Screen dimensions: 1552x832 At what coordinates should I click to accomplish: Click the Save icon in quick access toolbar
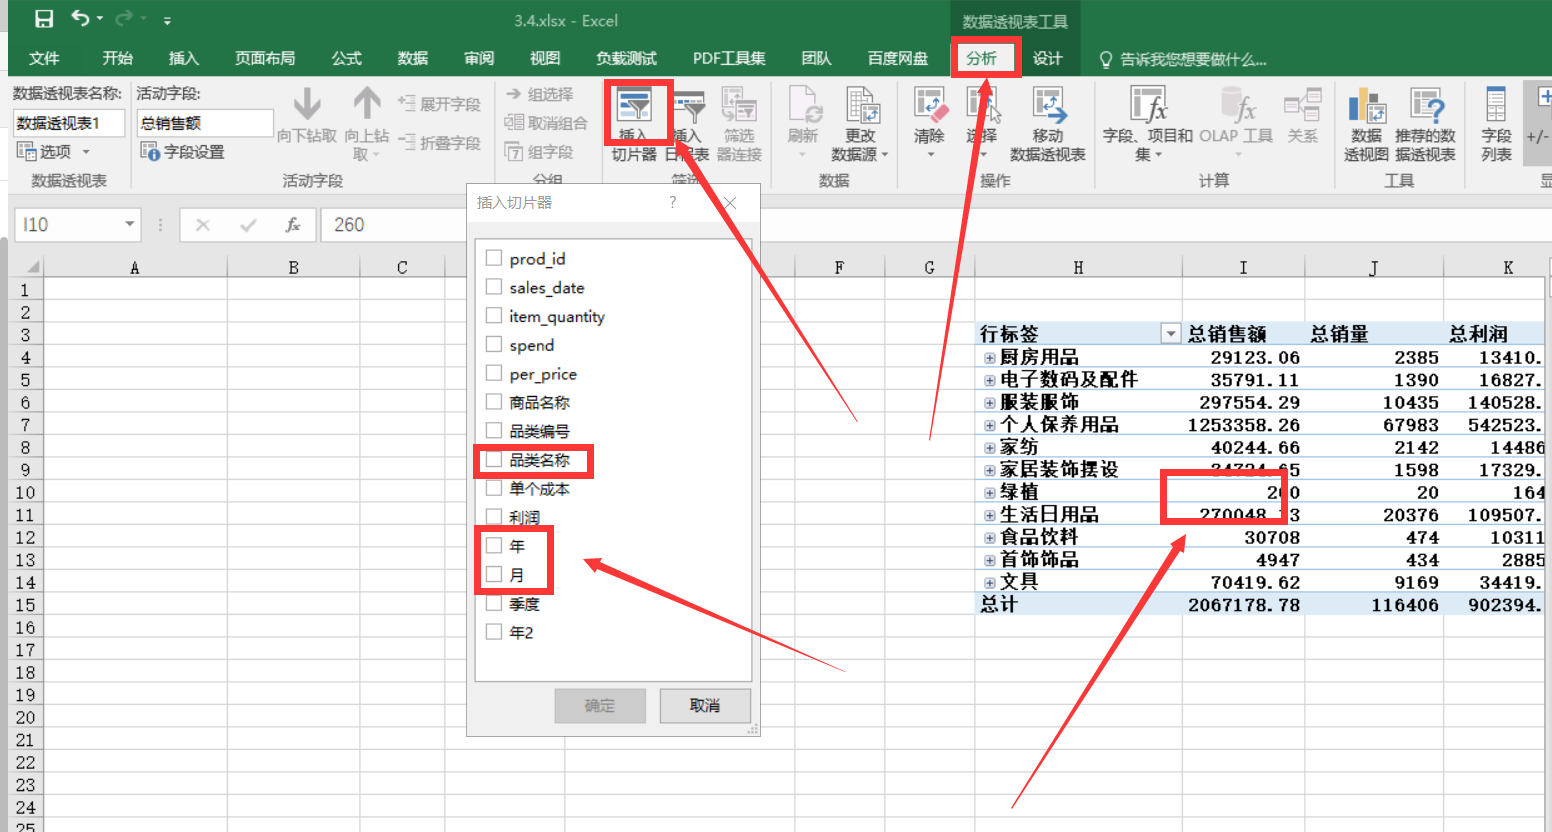pos(44,19)
